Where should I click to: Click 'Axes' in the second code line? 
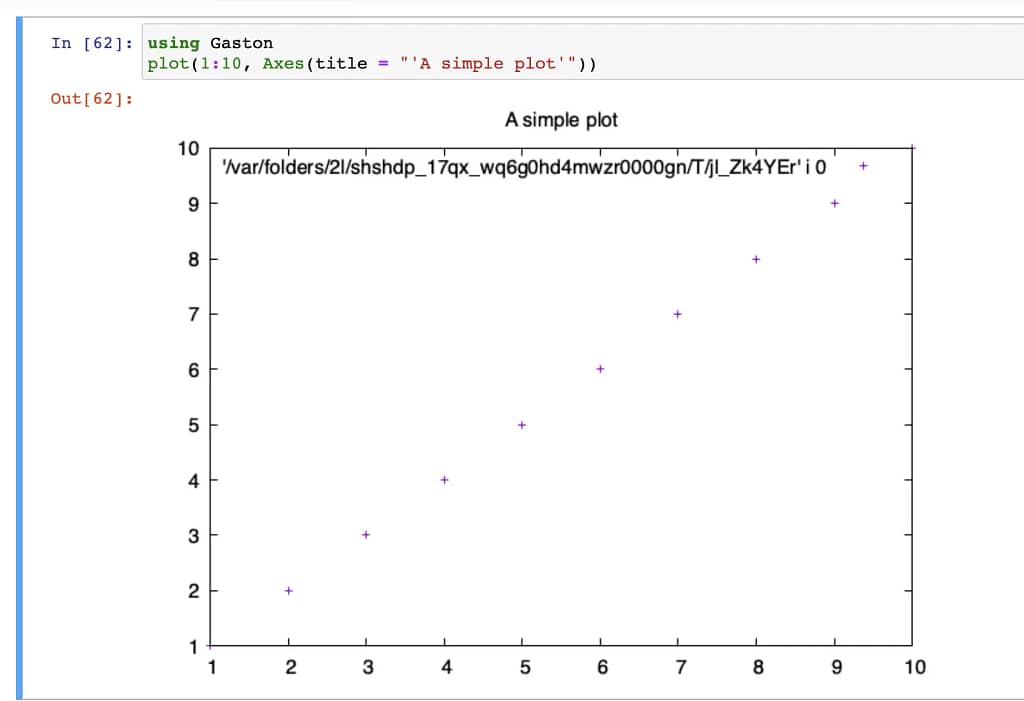point(283,63)
